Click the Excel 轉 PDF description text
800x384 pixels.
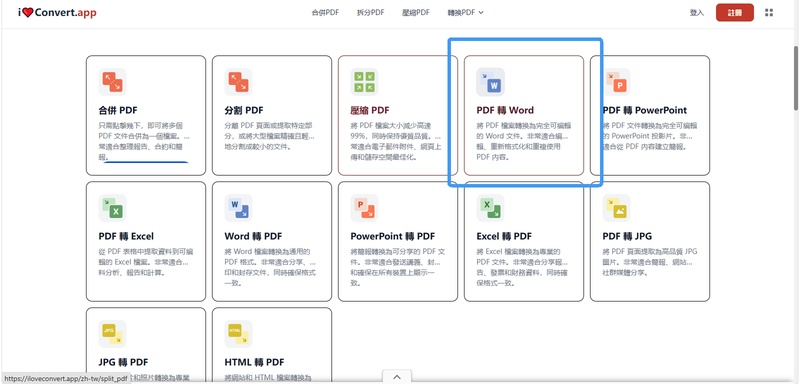[x=522, y=267]
